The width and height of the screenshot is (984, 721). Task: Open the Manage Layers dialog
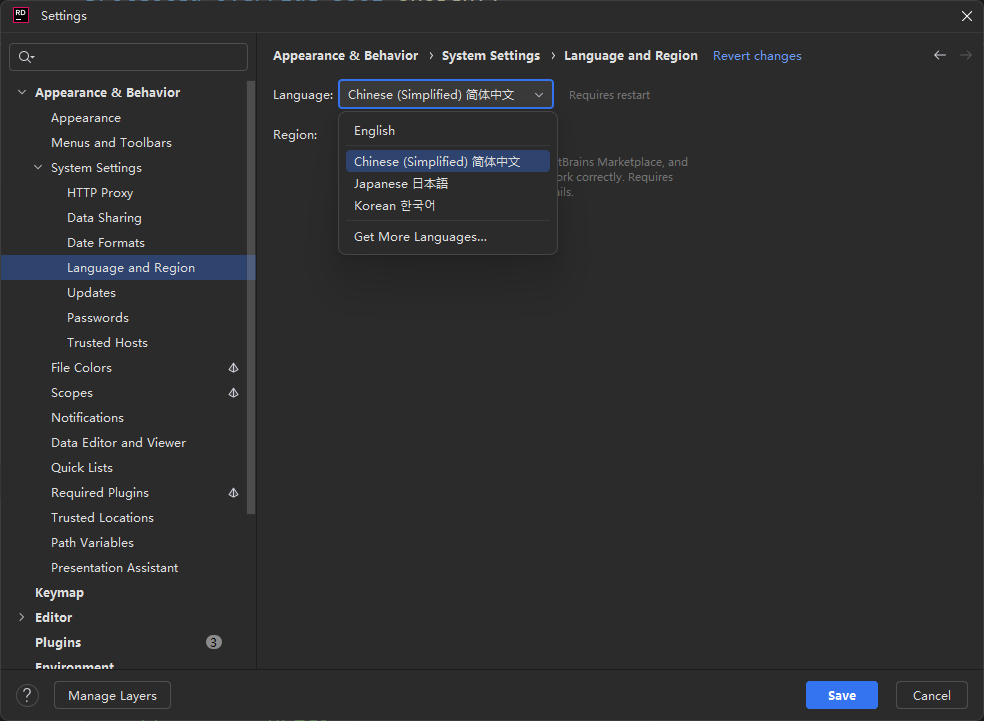[x=112, y=695]
